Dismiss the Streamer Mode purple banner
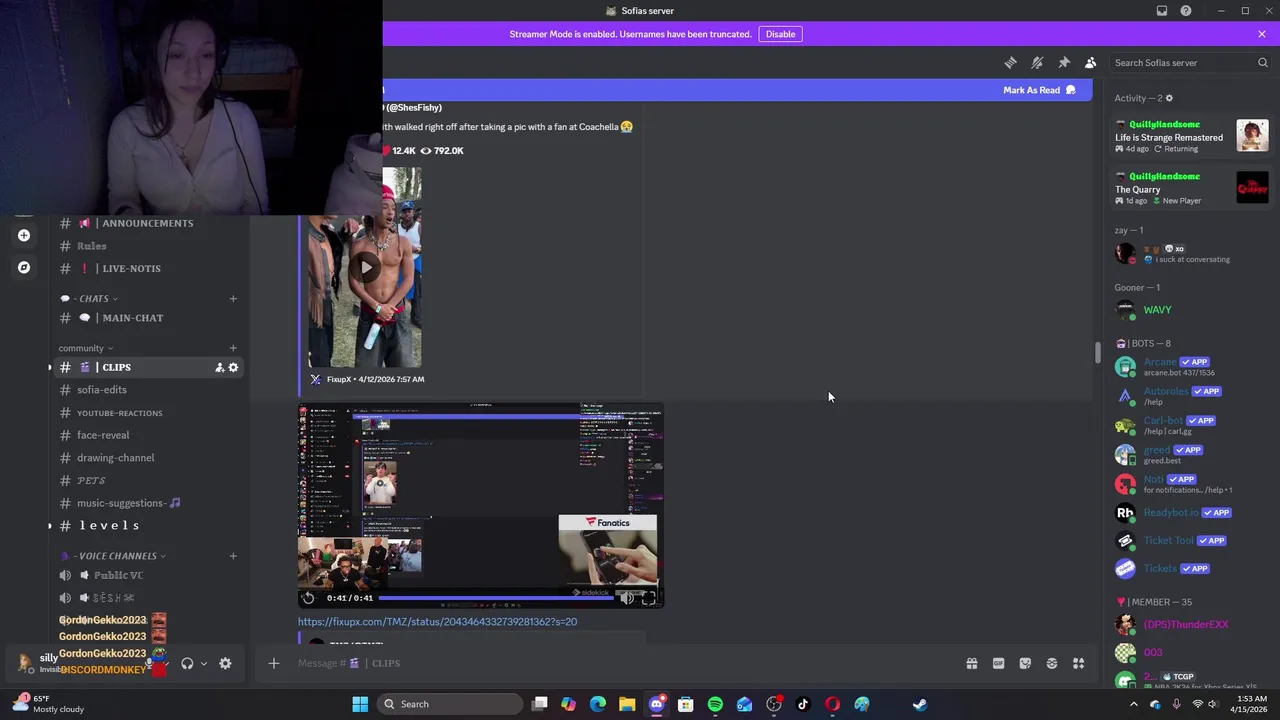Viewport: 1280px width, 720px height. coord(1262,34)
